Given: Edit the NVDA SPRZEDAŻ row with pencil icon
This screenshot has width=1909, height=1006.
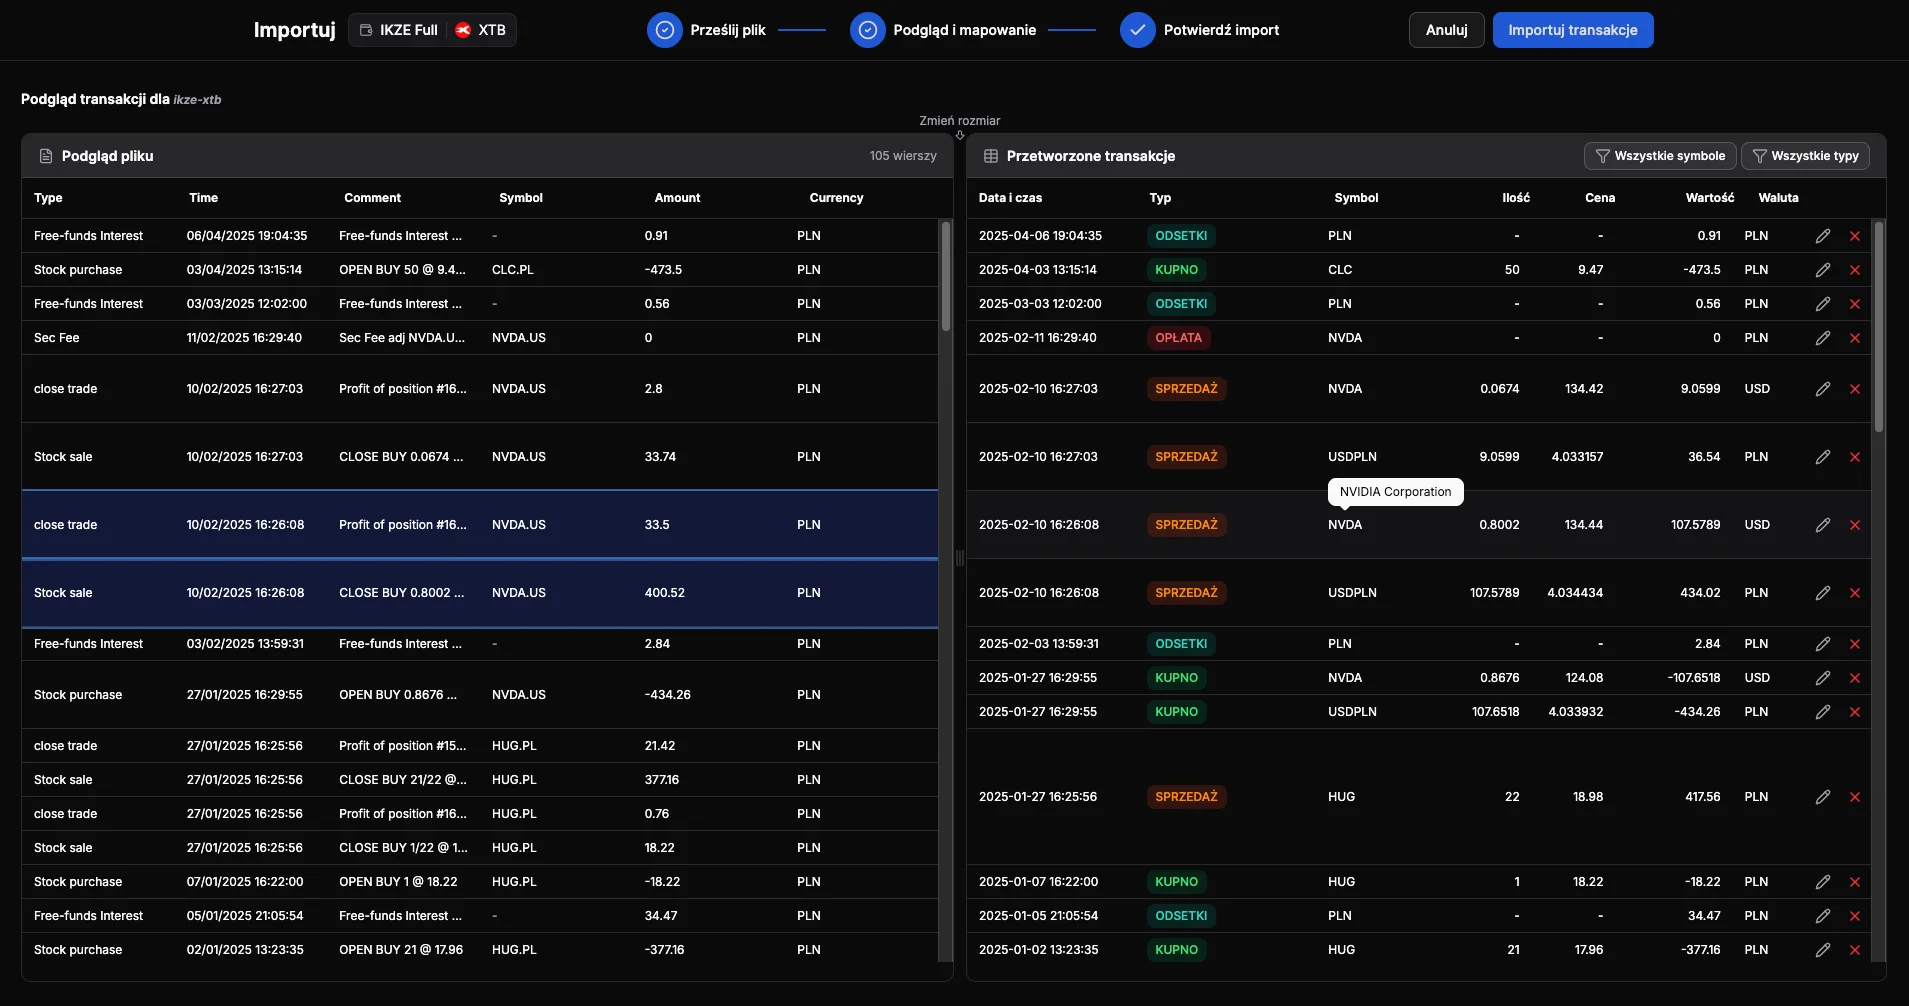Looking at the screenshot, I should (1823, 389).
